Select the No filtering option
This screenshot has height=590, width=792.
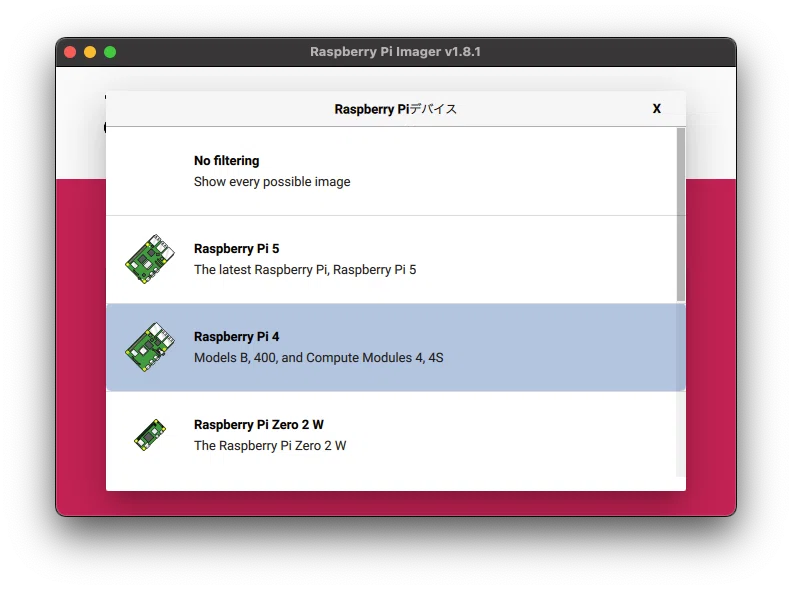point(392,171)
